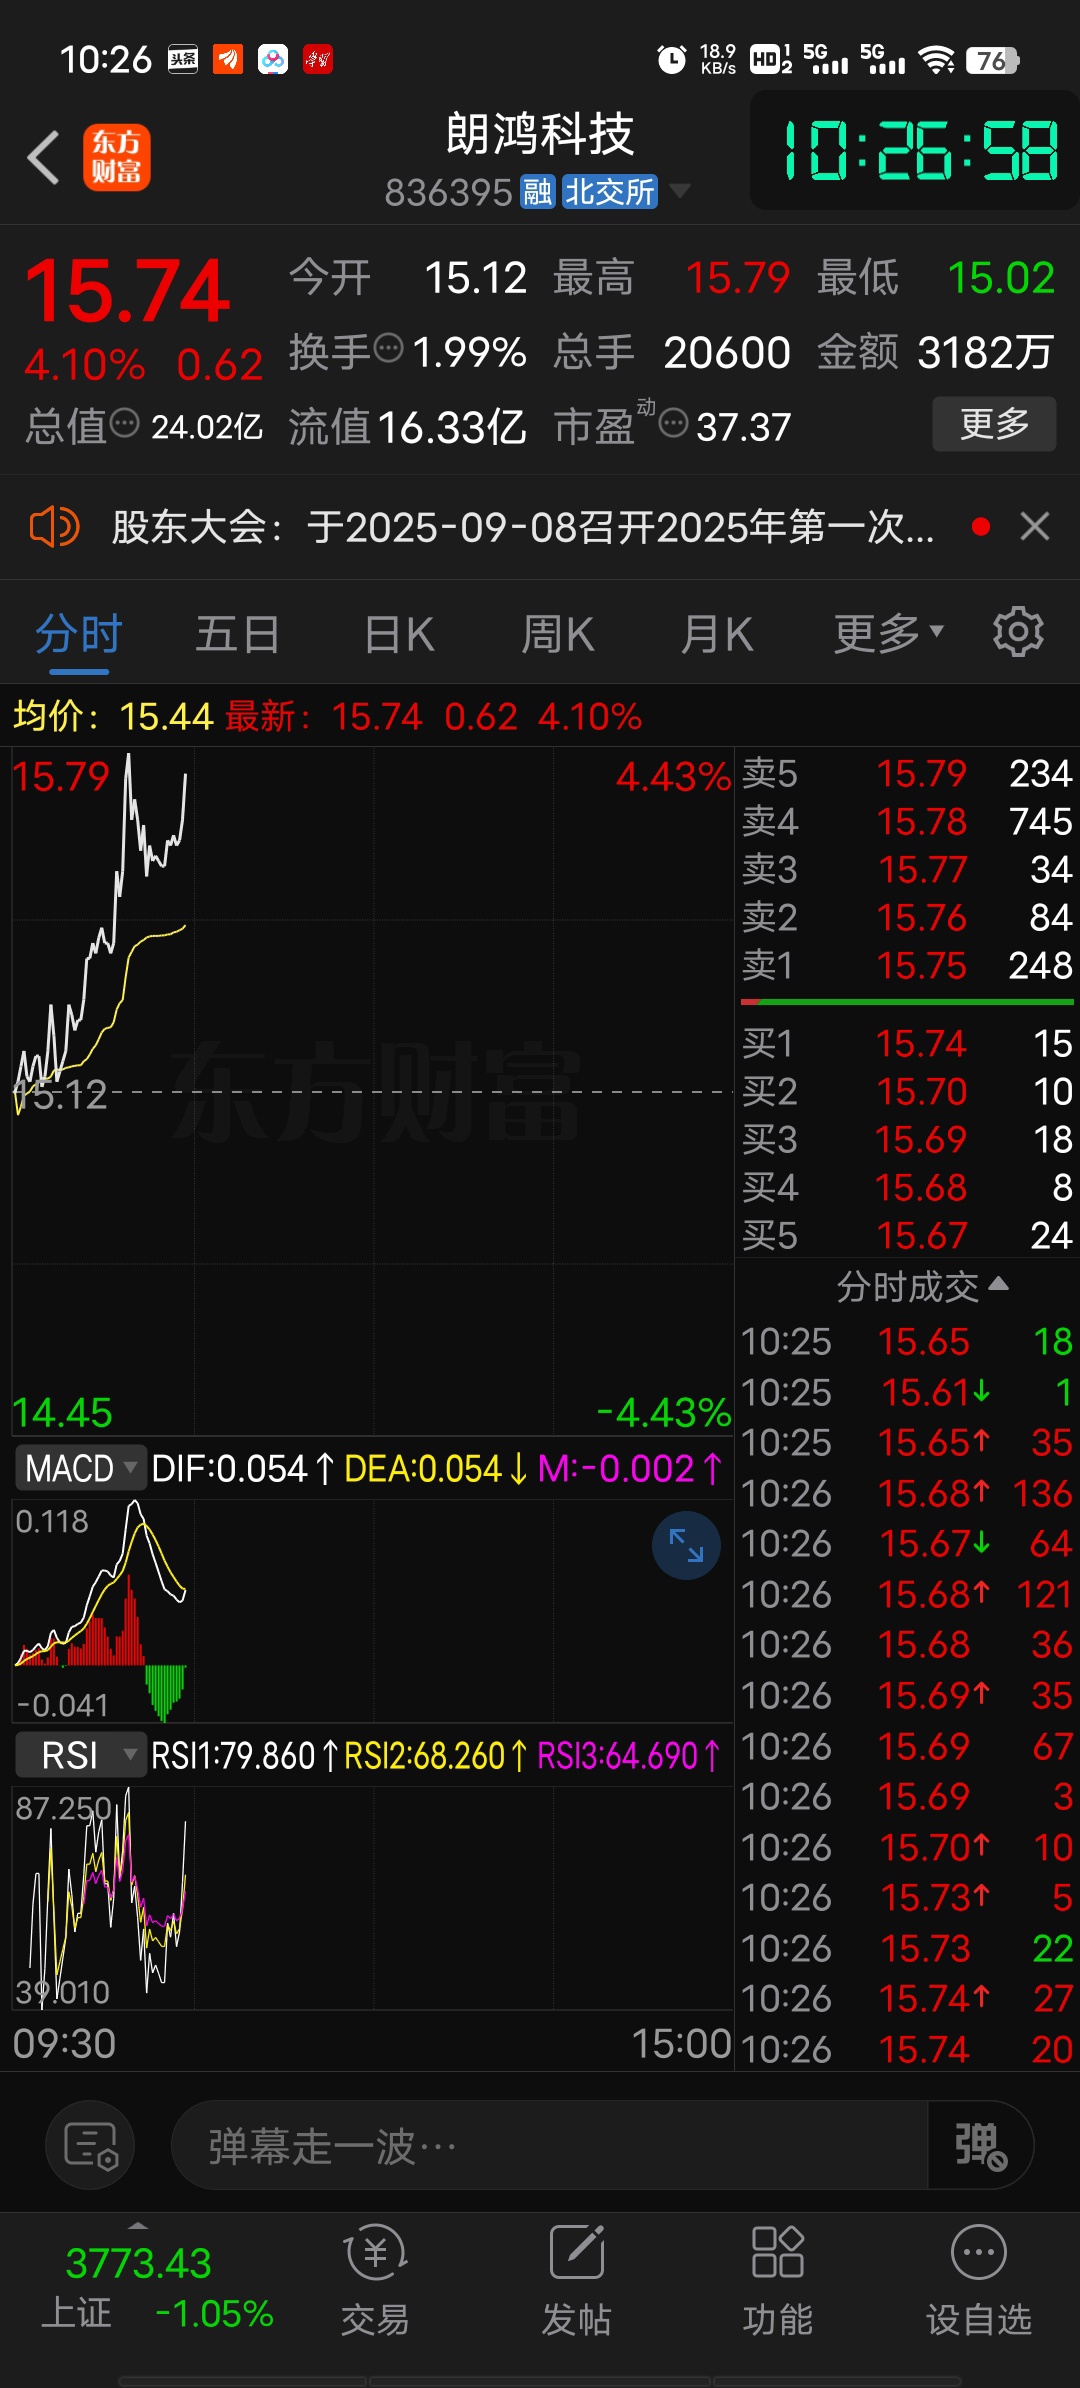Tap the 15.73 trade row with volume 22
The width and height of the screenshot is (1080, 2388).
907,1949
